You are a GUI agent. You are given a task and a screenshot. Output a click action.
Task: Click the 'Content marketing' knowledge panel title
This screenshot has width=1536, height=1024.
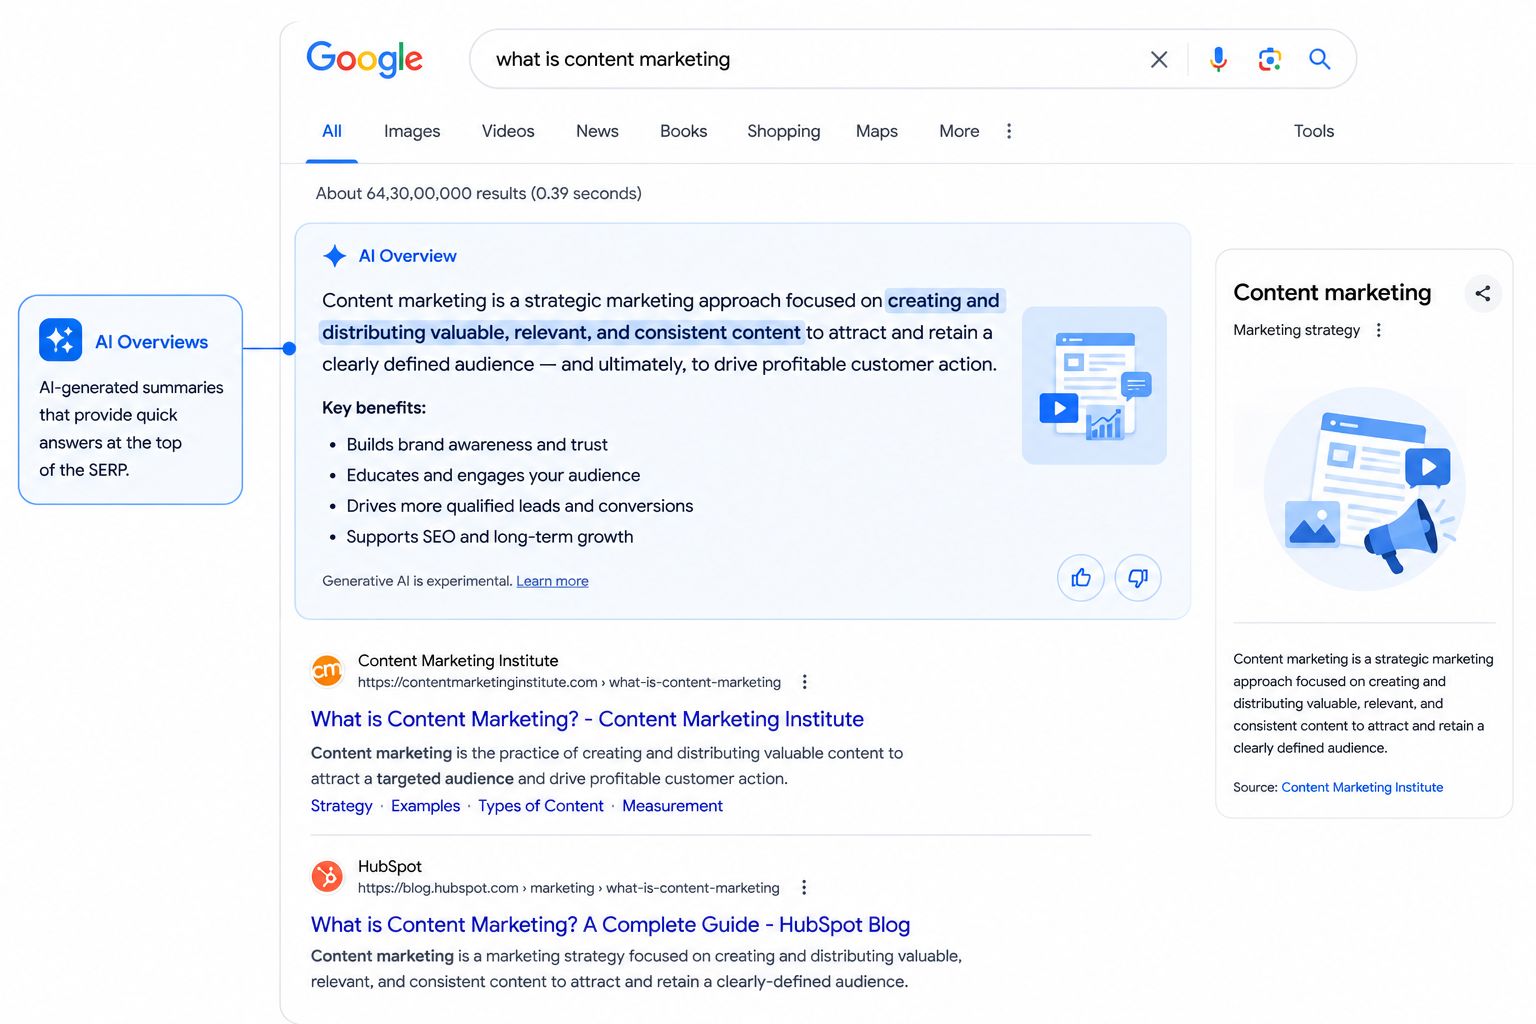[x=1332, y=292]
